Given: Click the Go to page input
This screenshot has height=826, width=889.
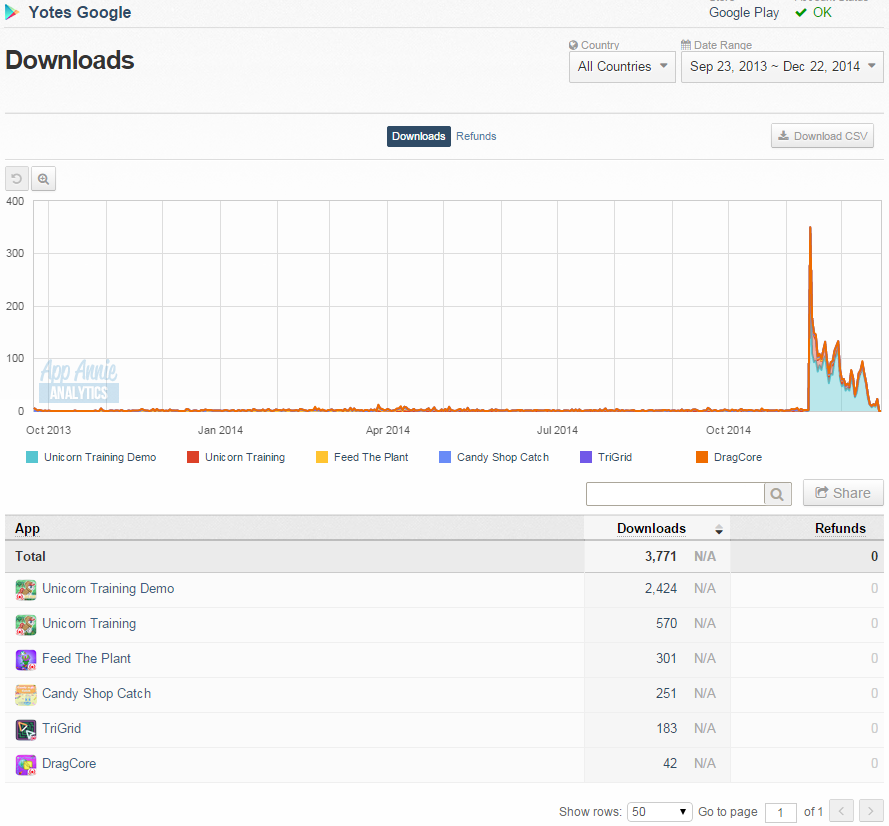Looking at the screenshot, I should [780, 812].
